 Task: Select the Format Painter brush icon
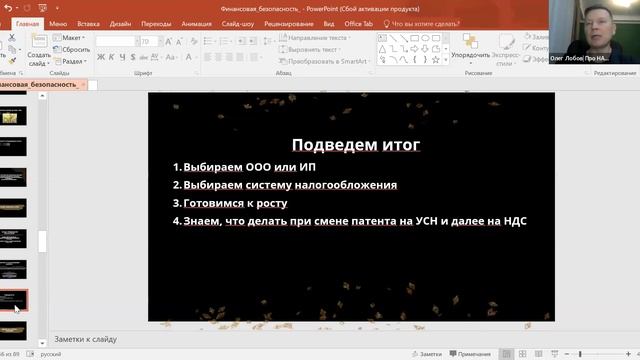[x=12, y=61]
